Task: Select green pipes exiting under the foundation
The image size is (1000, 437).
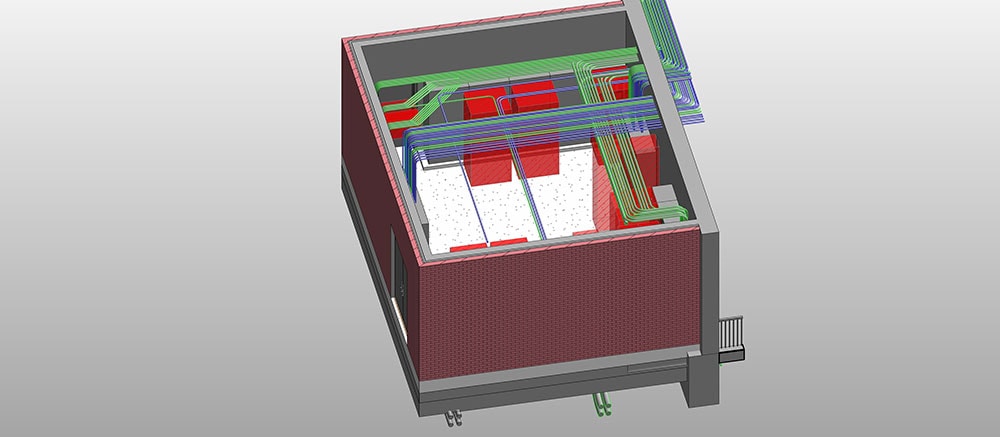Action: [x=602, y=404]
